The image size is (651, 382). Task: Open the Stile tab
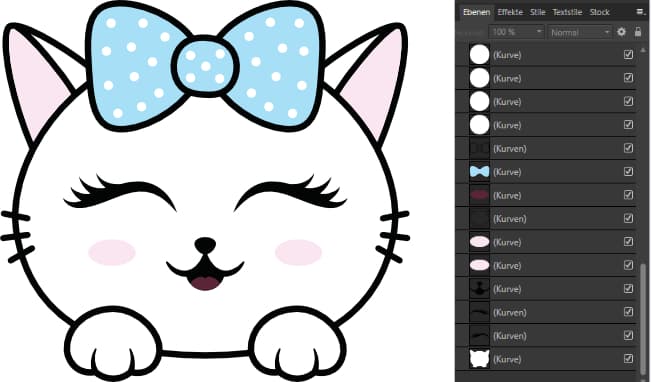538,12
